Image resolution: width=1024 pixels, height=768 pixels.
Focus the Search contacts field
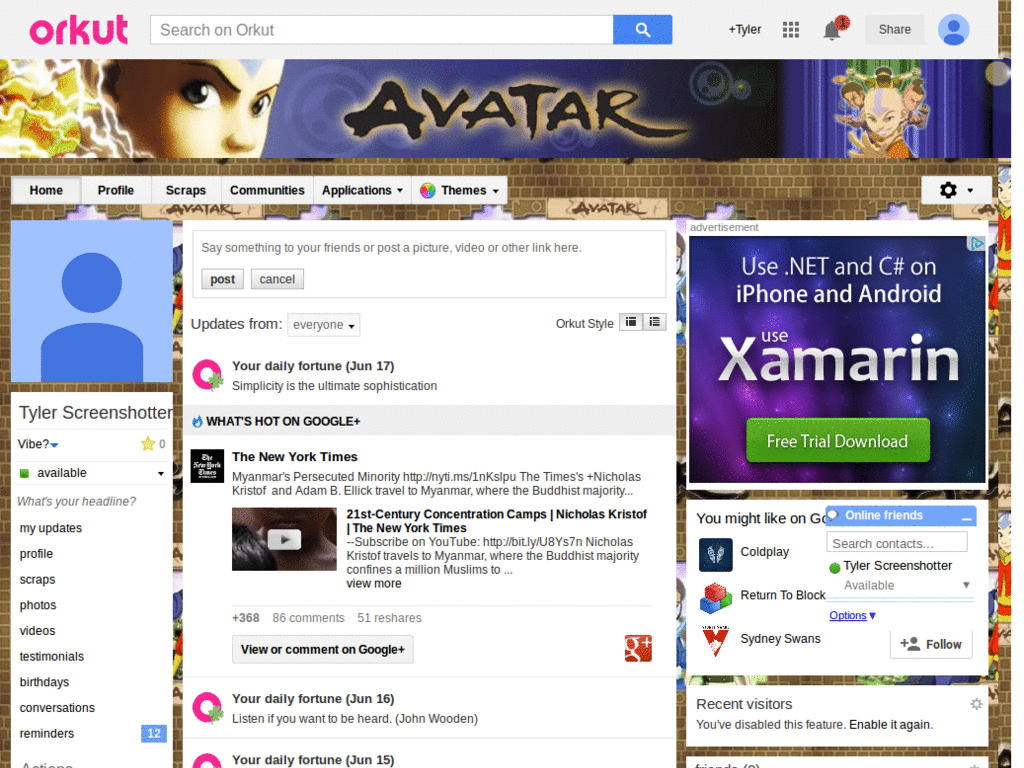coord(896,543)
